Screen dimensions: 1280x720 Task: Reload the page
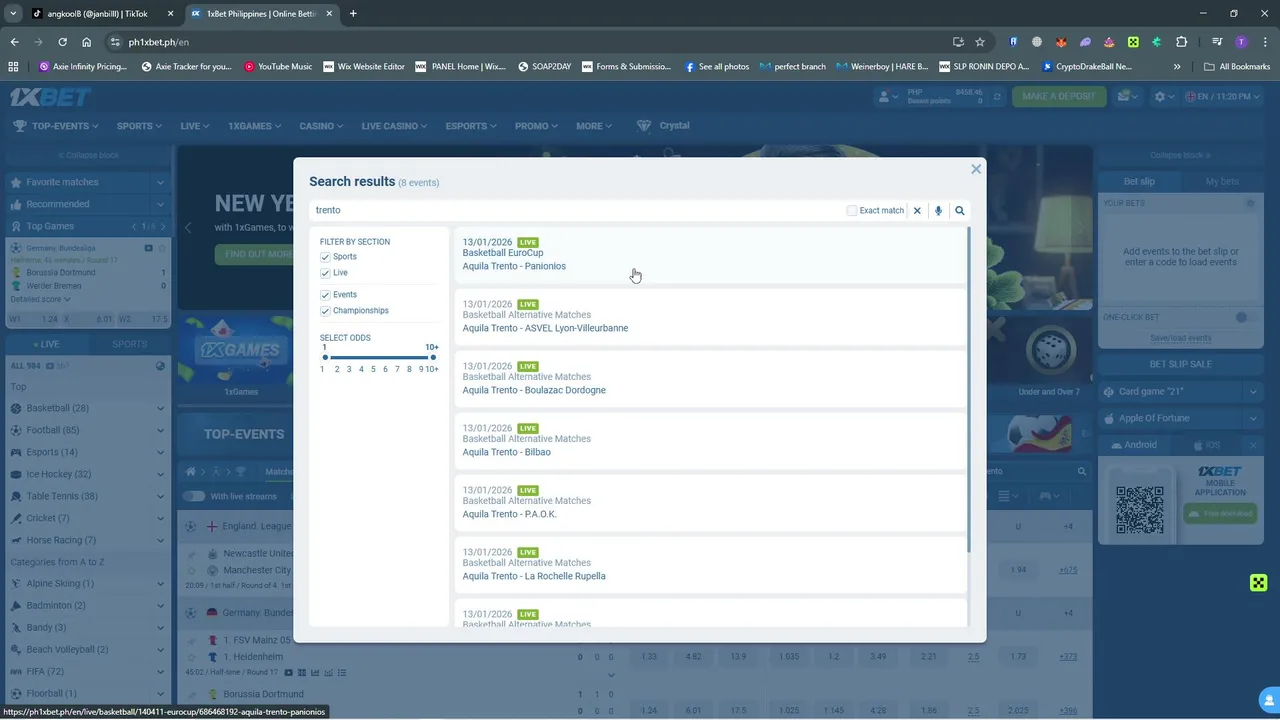coord(62,42)
